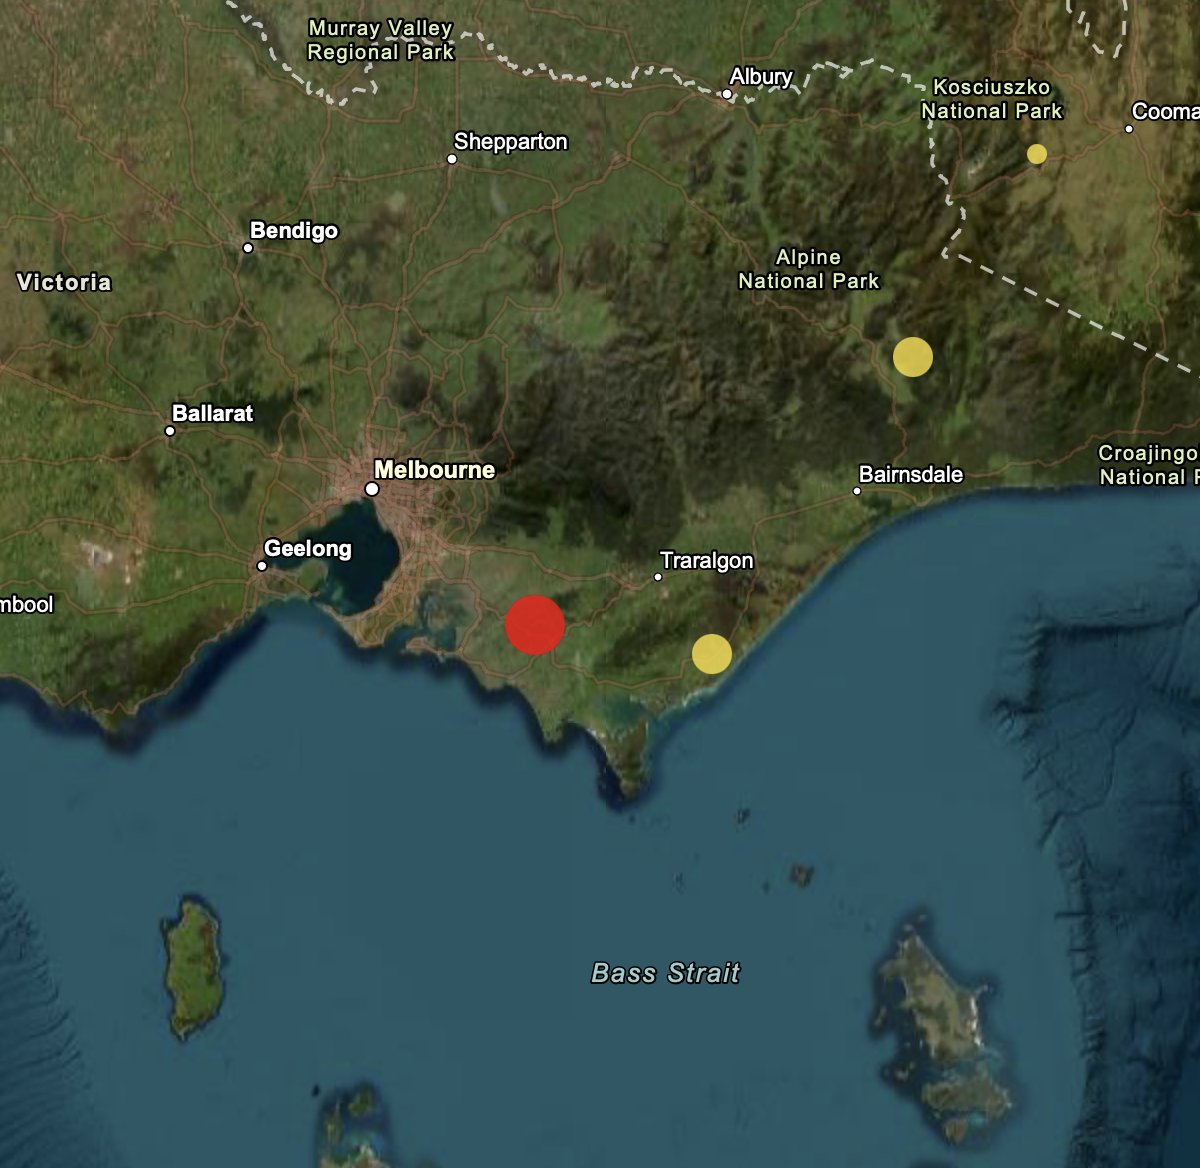Viewport: 1200px width, 1168px height.
Task: Click the Cooma town label
Action: point(1166,112)
